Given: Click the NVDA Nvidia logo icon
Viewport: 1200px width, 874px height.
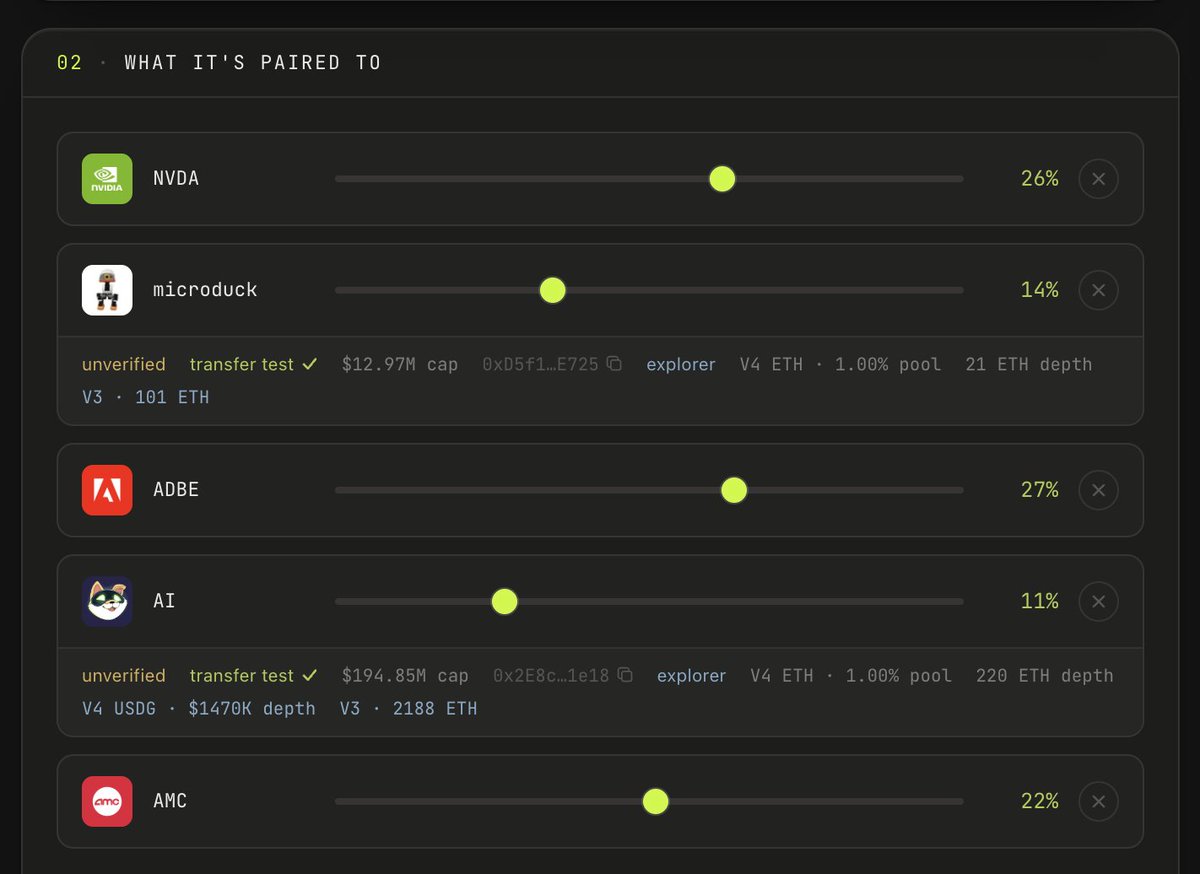Looking at the screenshot, I should pyautogui.click(x=107, y=179).
